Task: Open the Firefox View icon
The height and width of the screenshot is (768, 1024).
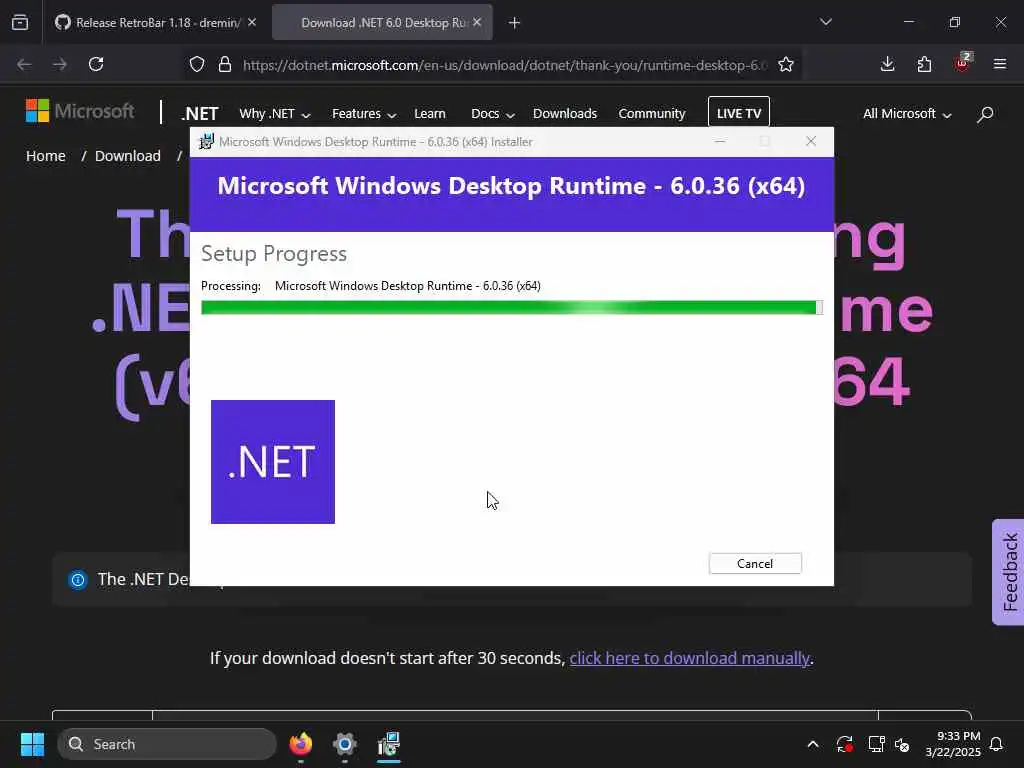Action: point(20,23)
